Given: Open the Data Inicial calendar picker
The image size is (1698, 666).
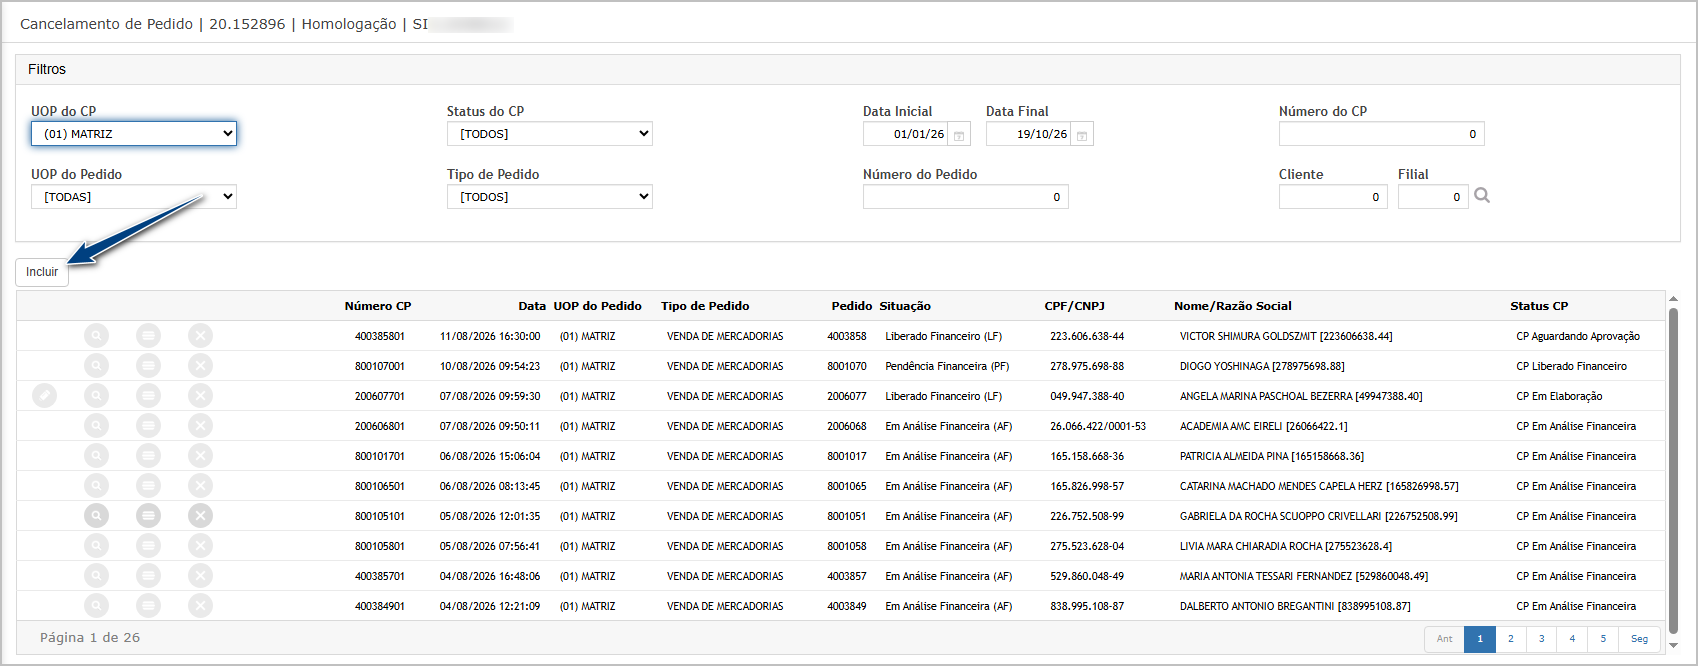Looking at the screenshot, I should click(x=959, y=135).
